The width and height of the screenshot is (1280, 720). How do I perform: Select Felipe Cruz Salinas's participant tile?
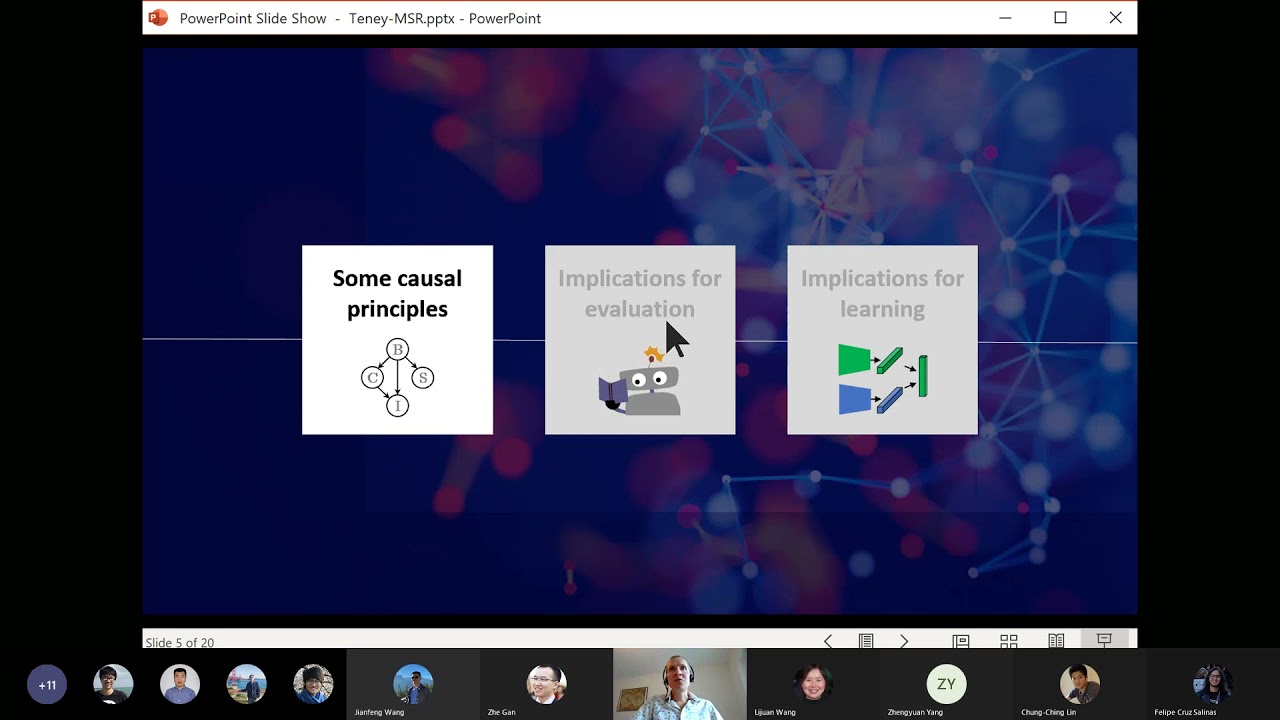click(1212, 684)
